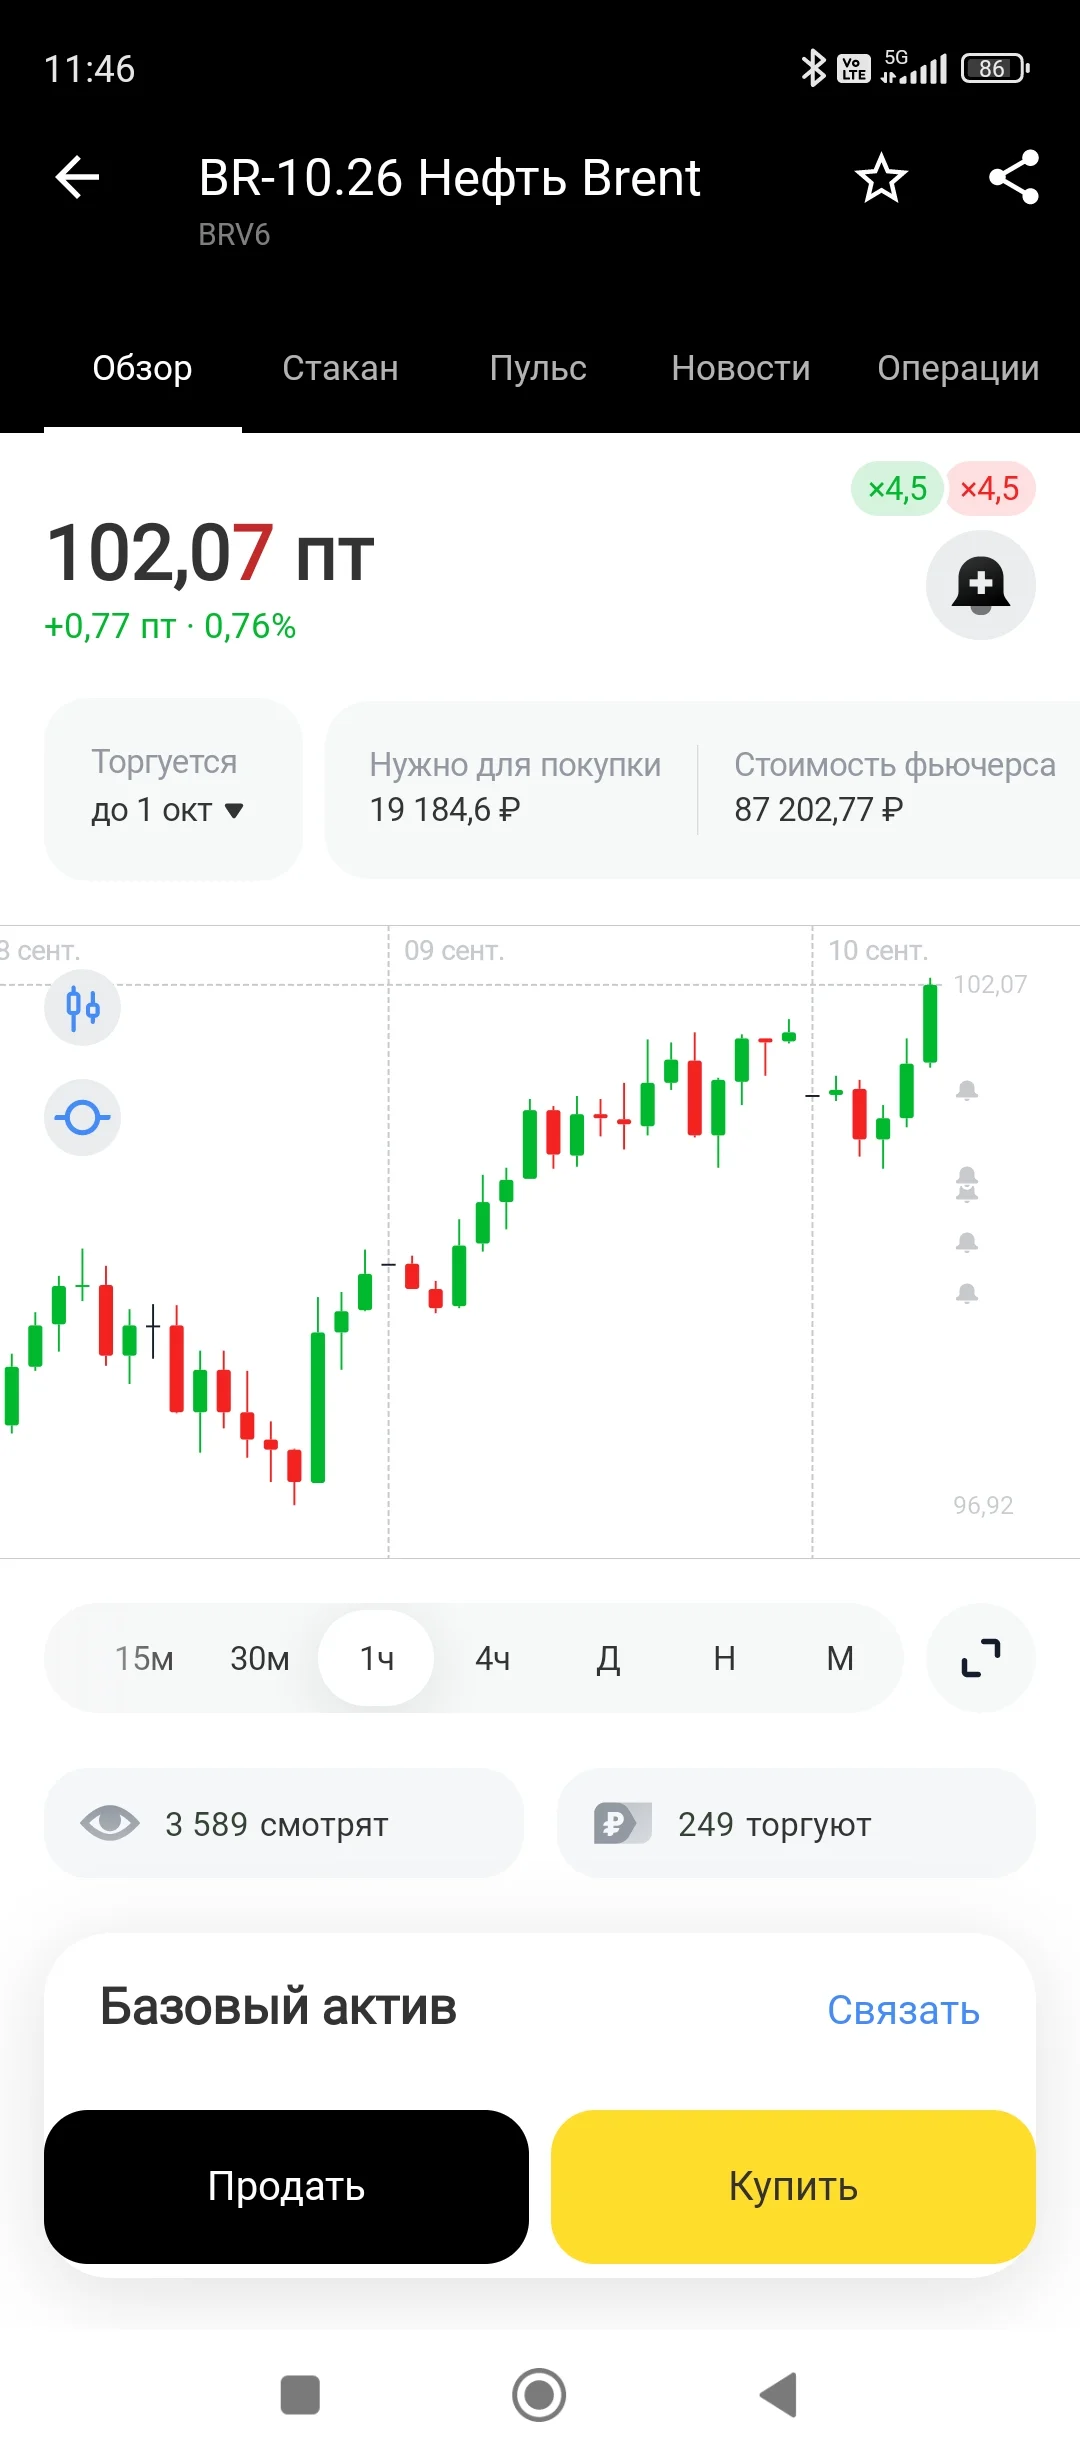This screenshot has width=1080, height=2460.
Task: Open the Обзор tab
Action: tap(143, 369)
